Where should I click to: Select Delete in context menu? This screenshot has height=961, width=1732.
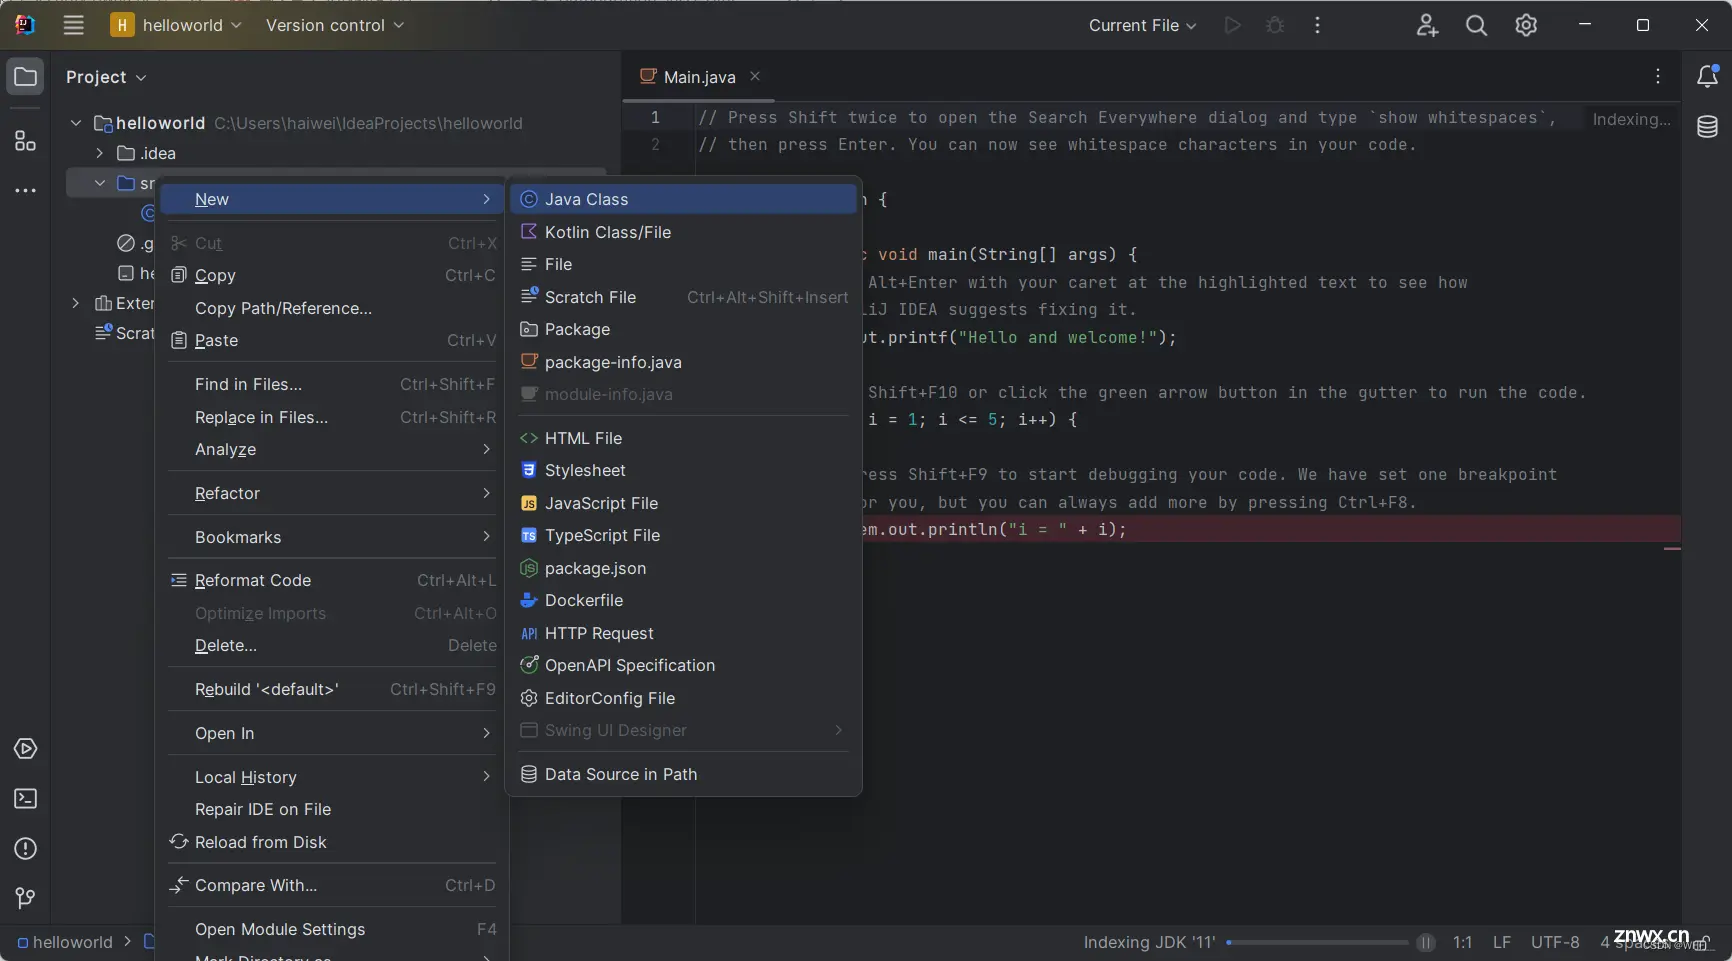point(332,645)
